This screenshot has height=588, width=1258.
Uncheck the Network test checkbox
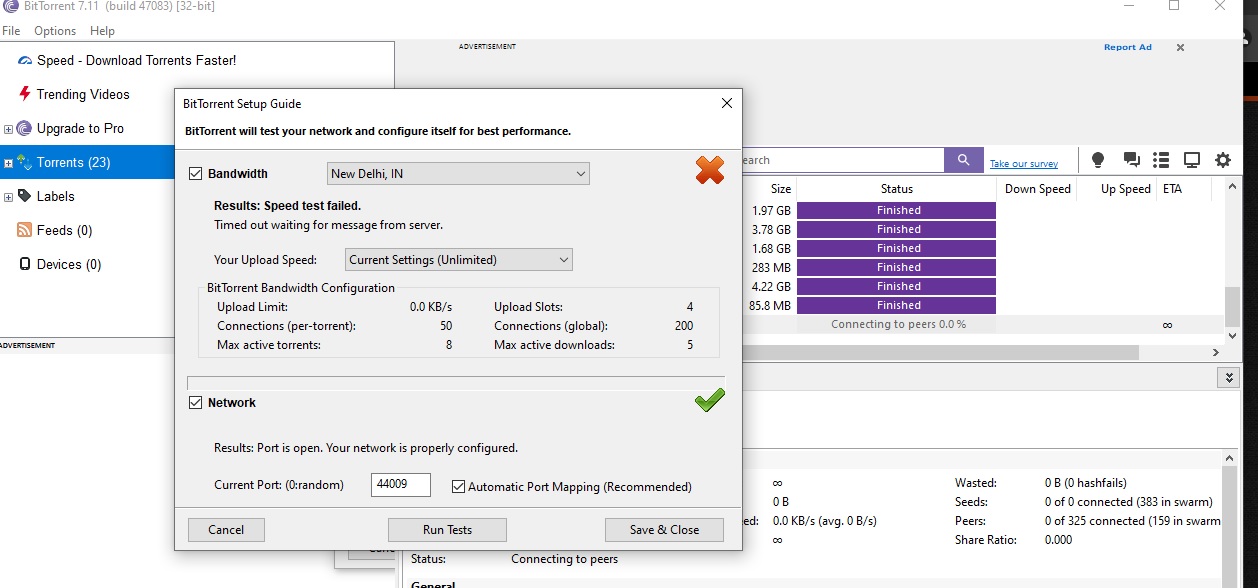(x=196, y=403)
